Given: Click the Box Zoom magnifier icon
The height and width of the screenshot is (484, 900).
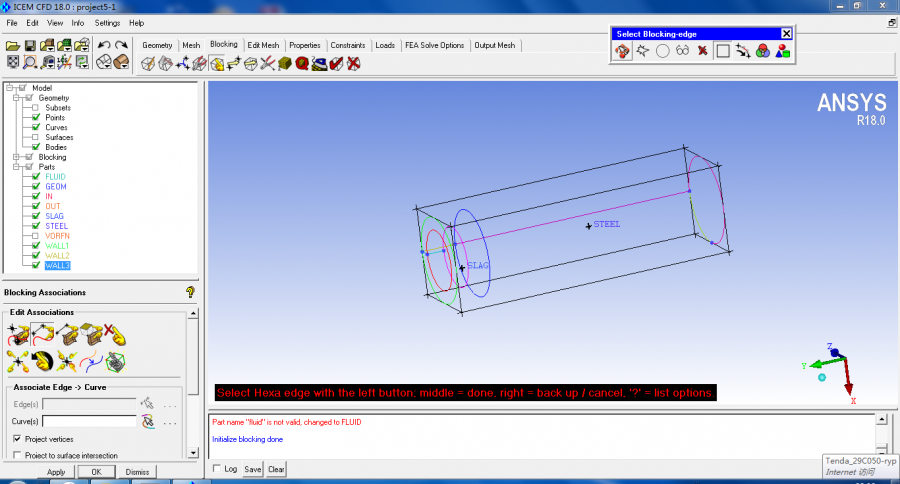Looking at the screenshot, I should point(30,63).
